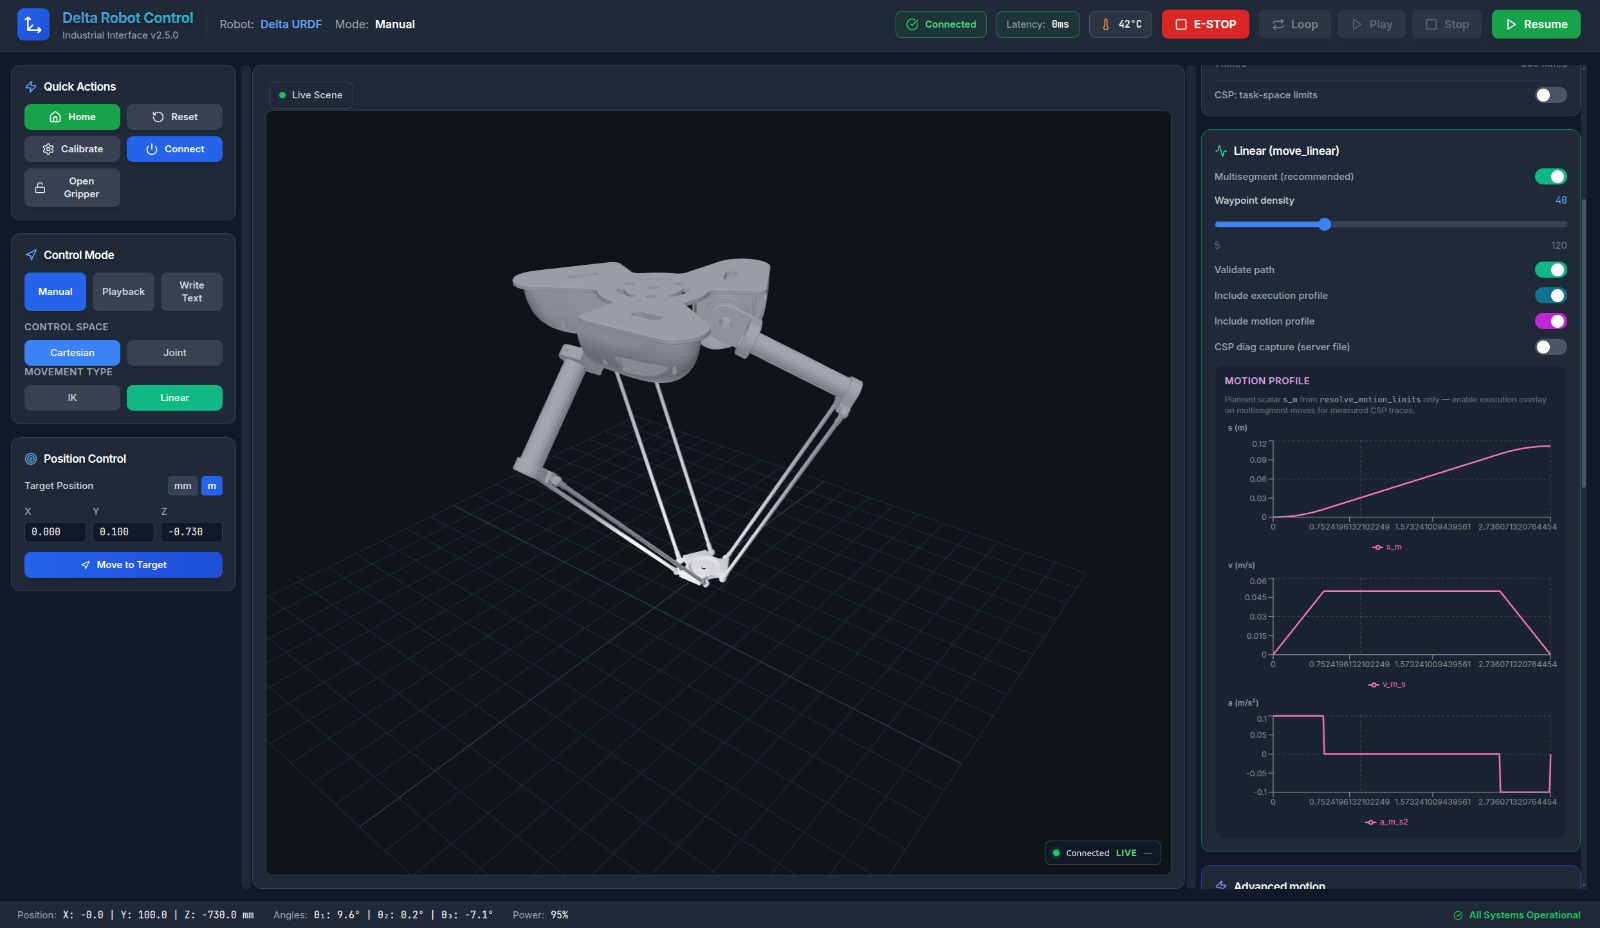Click the Reset button
Viewport: 1600px width, 928px height.
point(175,117)
